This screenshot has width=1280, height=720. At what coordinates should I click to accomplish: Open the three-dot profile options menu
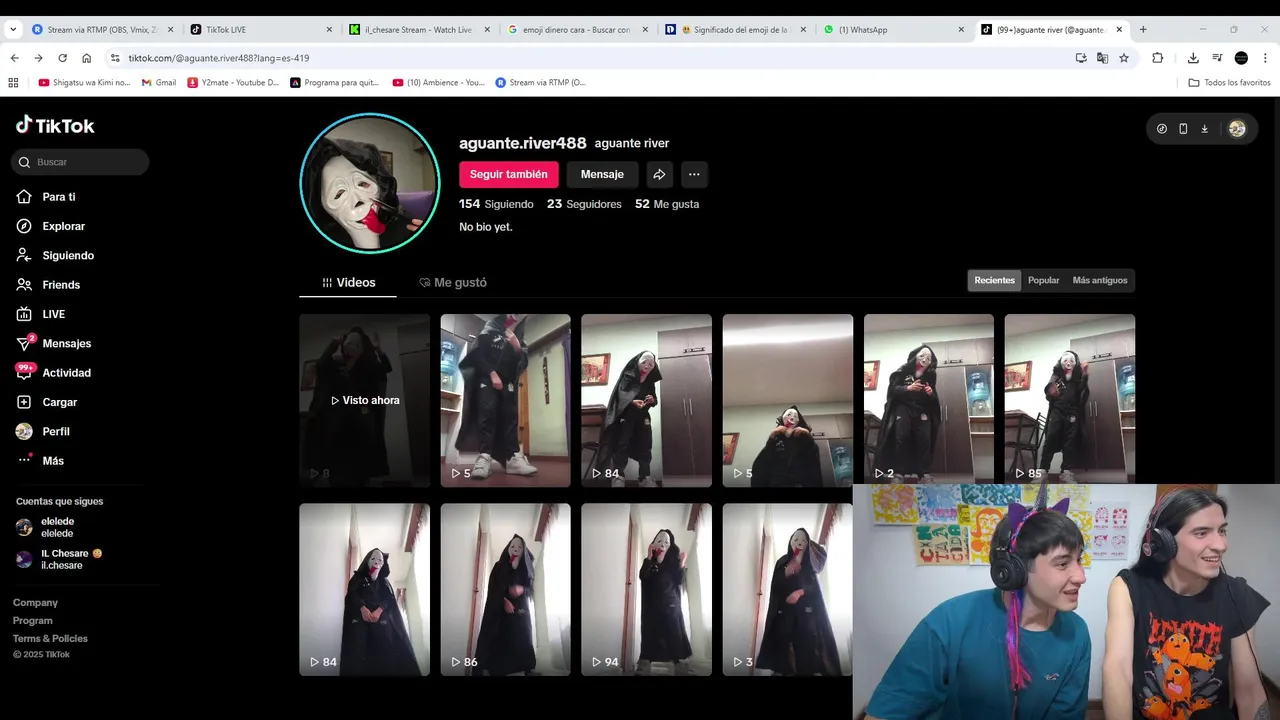[x=694, y=174]
